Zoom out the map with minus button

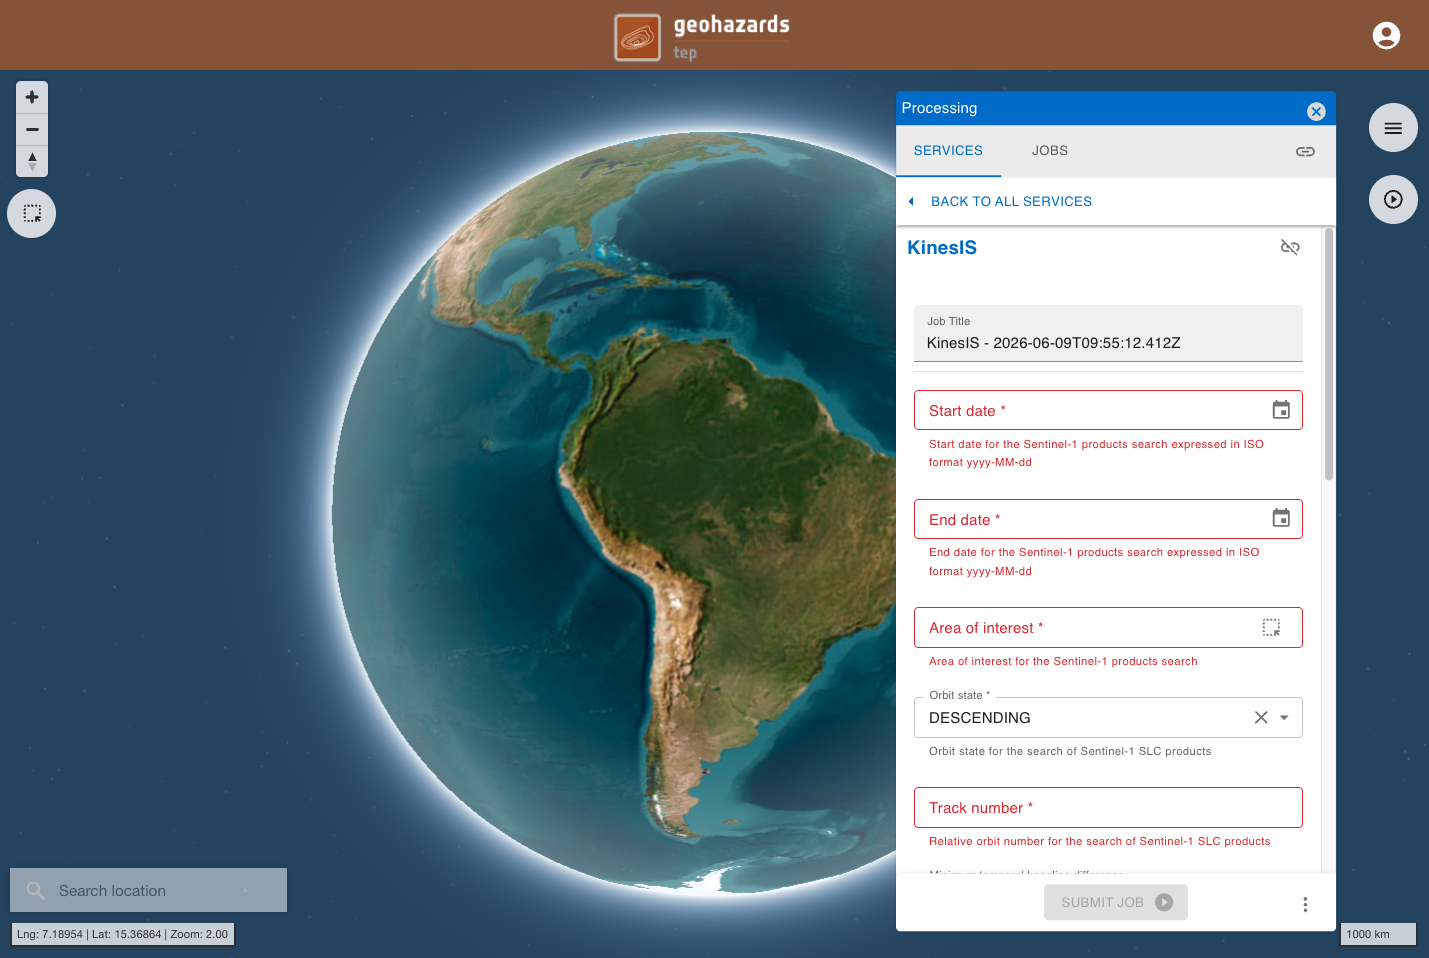(x=32, y=129)
